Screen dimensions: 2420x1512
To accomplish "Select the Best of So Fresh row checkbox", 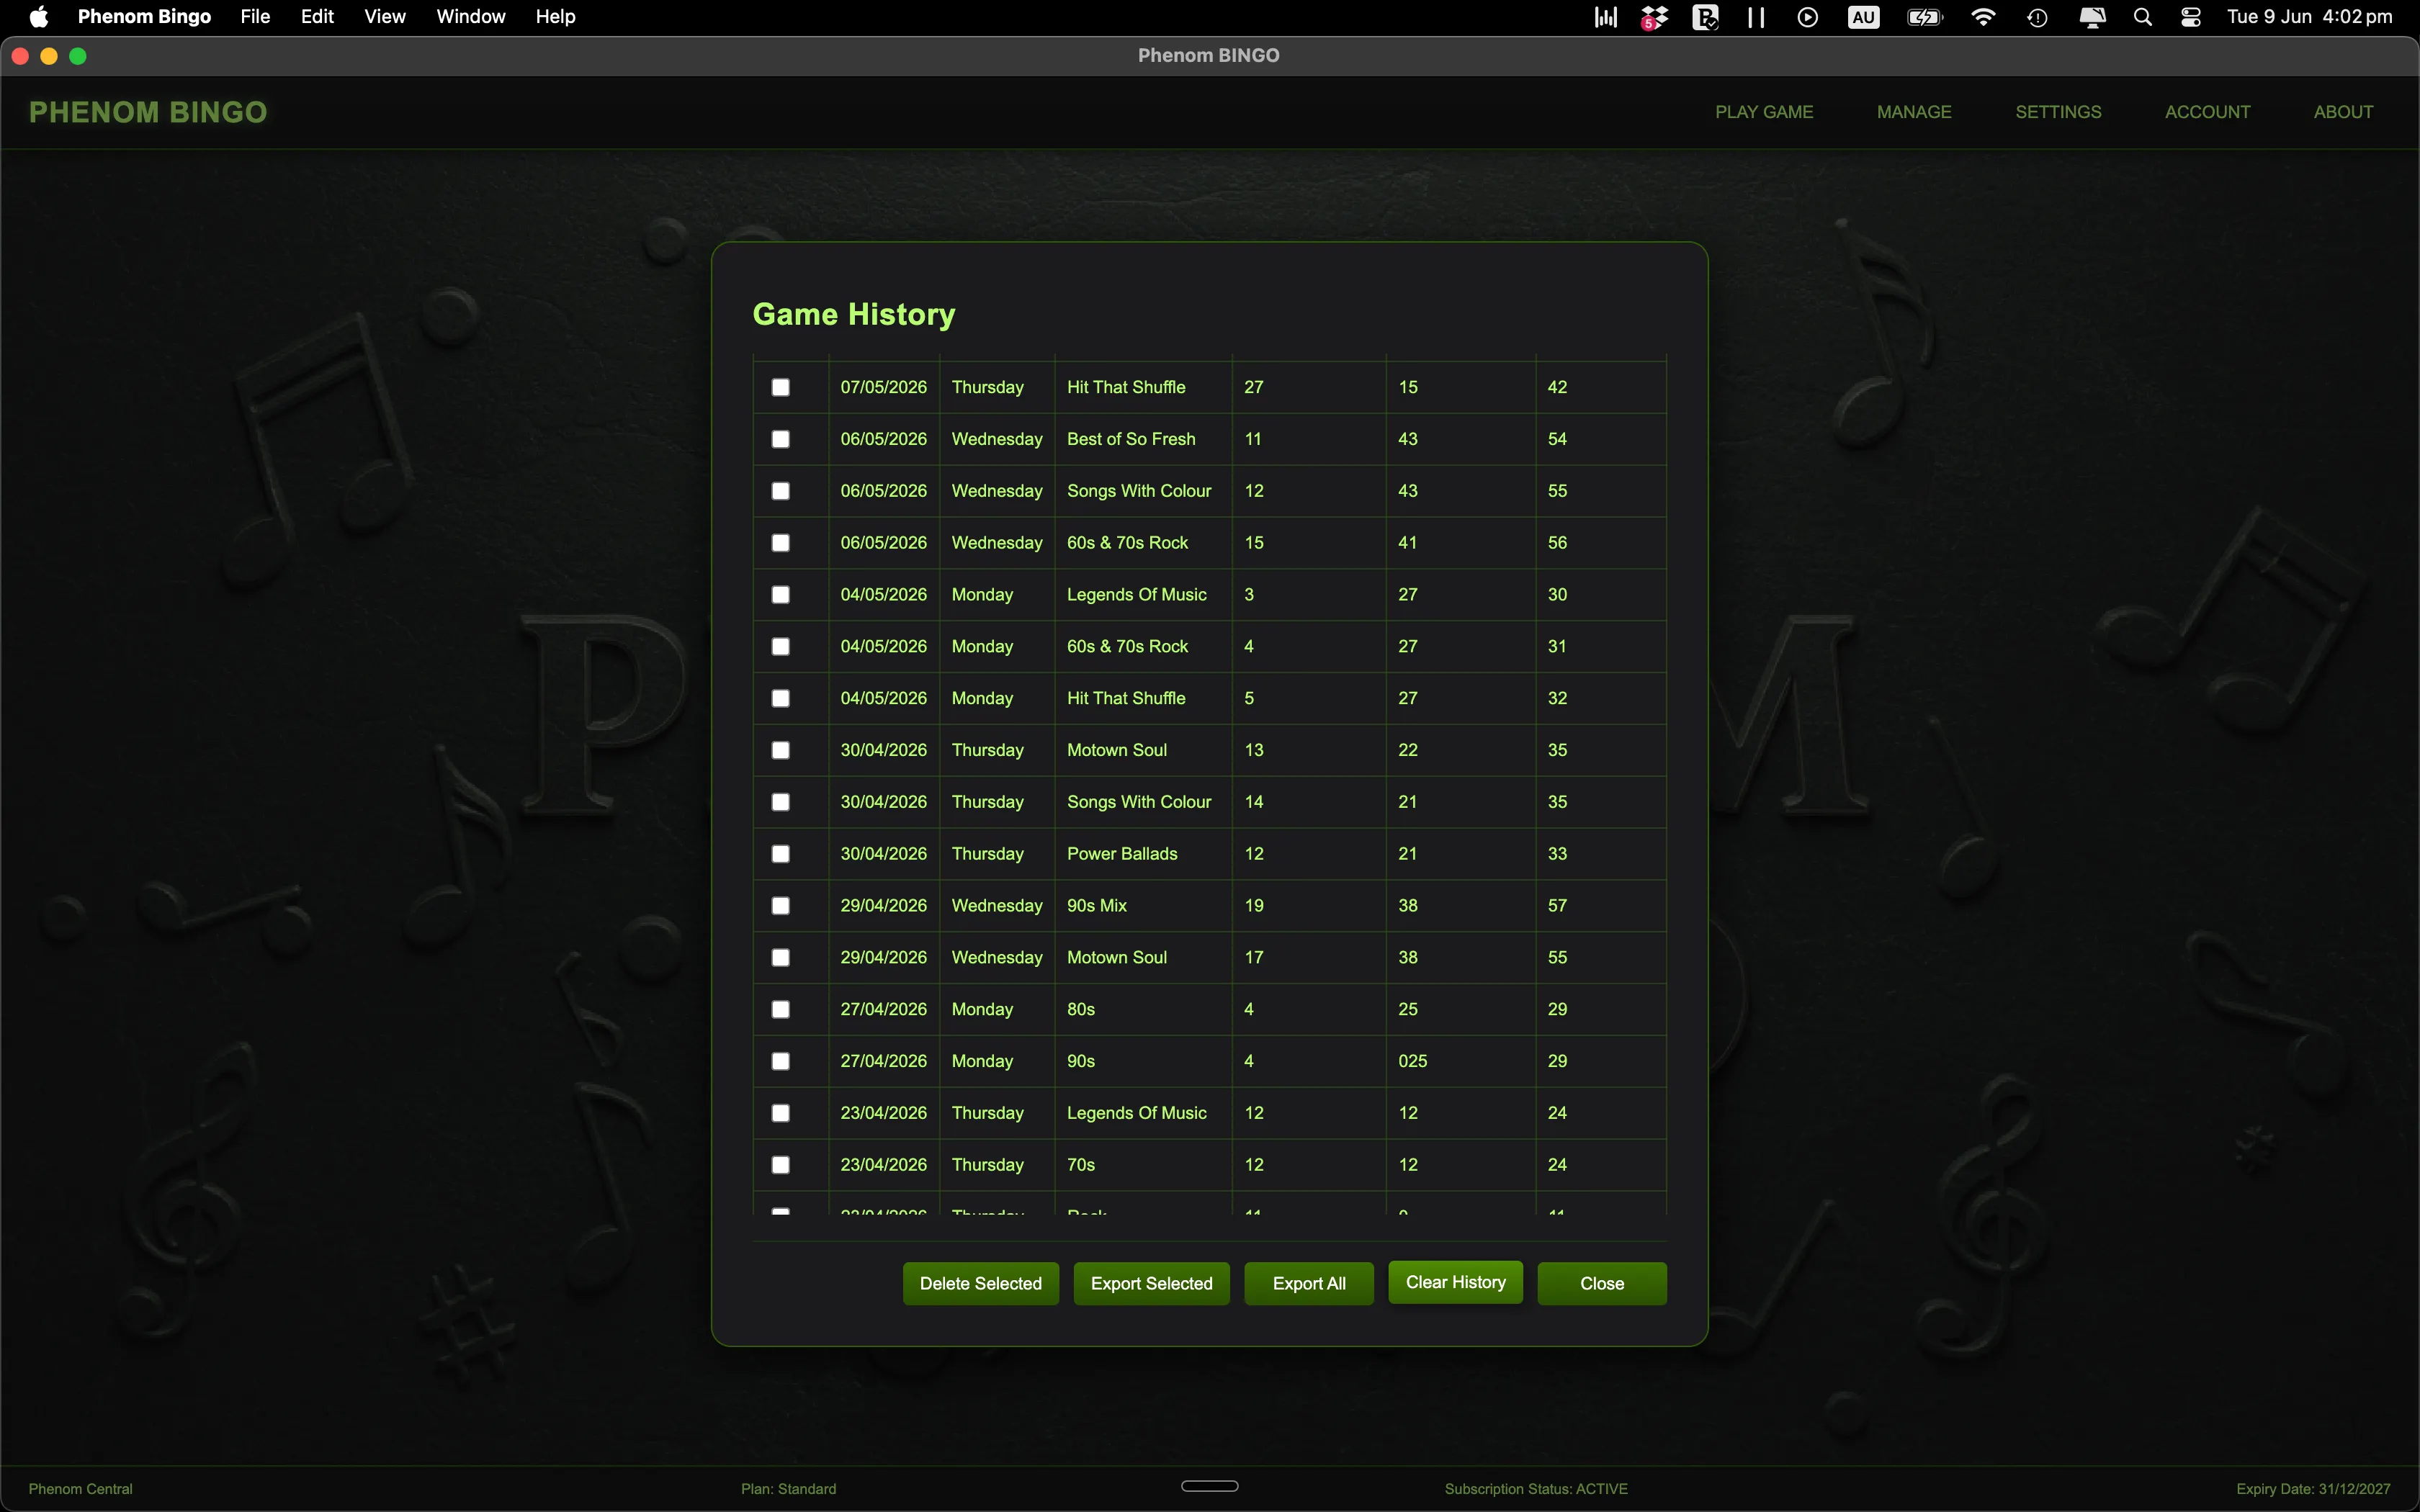I will (781, 439).
